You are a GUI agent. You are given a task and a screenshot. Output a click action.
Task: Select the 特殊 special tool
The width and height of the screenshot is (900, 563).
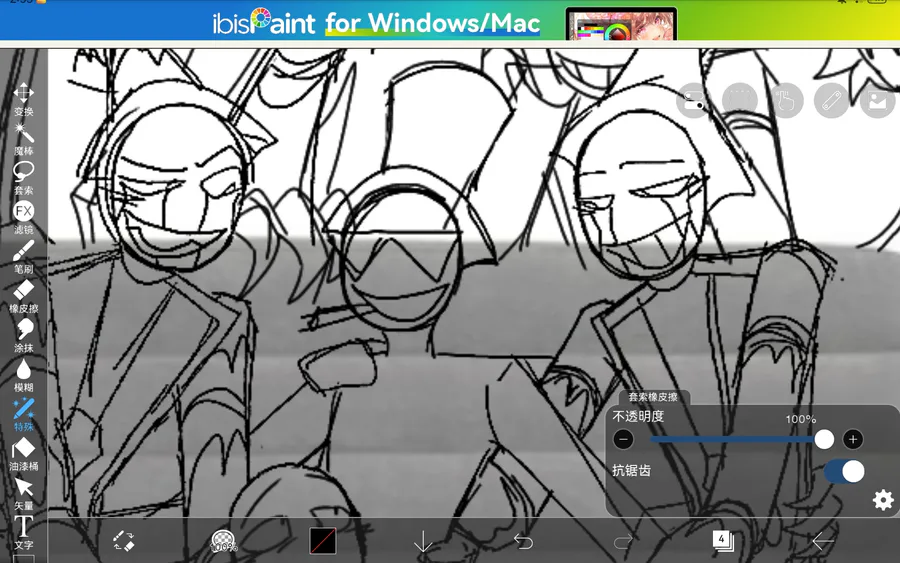pos(24,415)
